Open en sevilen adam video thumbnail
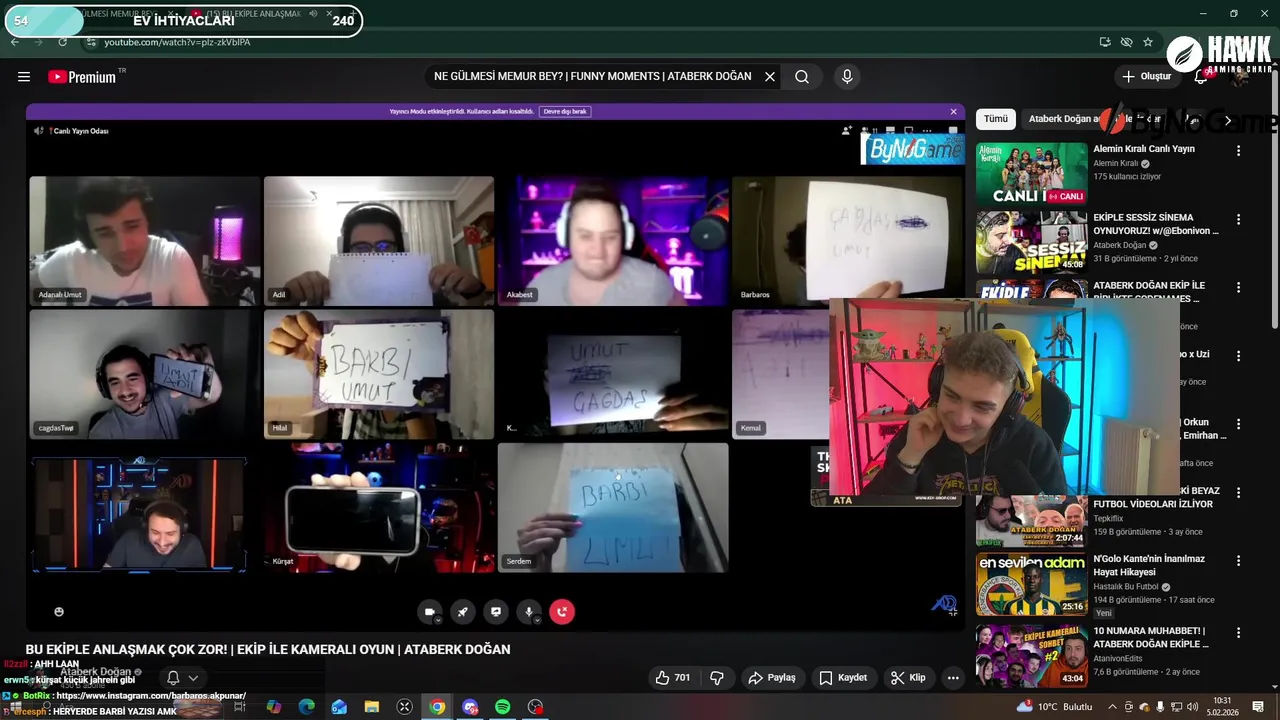The image size is (1280, 720). (x=1031, y=584)
